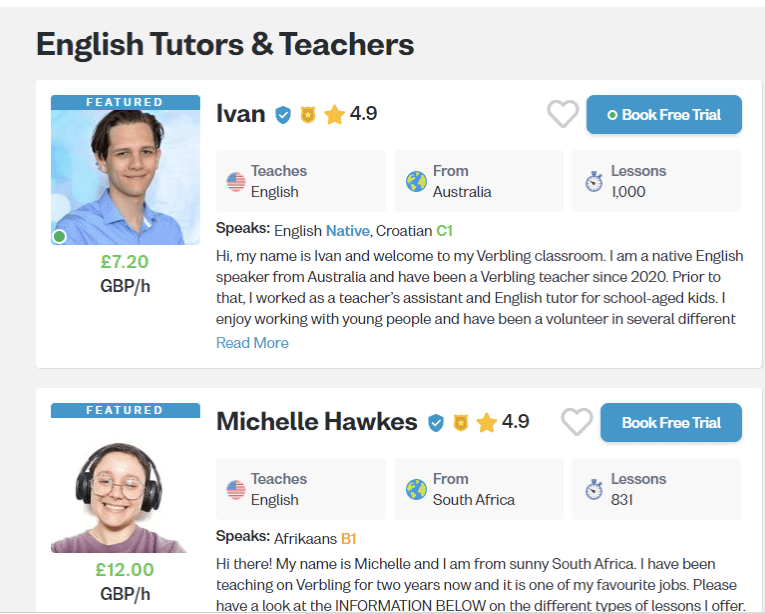Click the star rating icon beside Ivan
This screenshot has height=614, width=765.
(x=334, y=115)
